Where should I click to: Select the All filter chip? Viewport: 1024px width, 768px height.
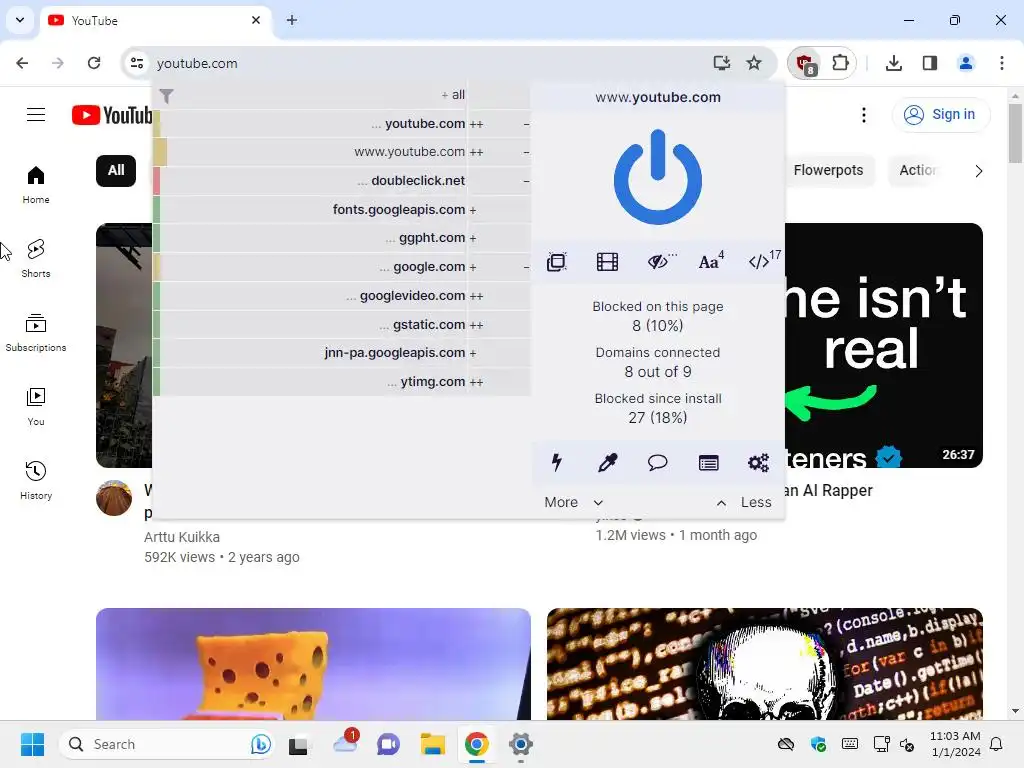pyautogui.click(x=116, y=170)
